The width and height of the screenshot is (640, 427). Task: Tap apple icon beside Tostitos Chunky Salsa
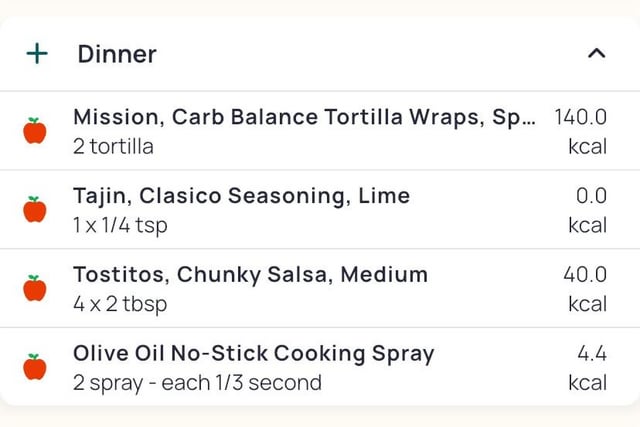35,289
